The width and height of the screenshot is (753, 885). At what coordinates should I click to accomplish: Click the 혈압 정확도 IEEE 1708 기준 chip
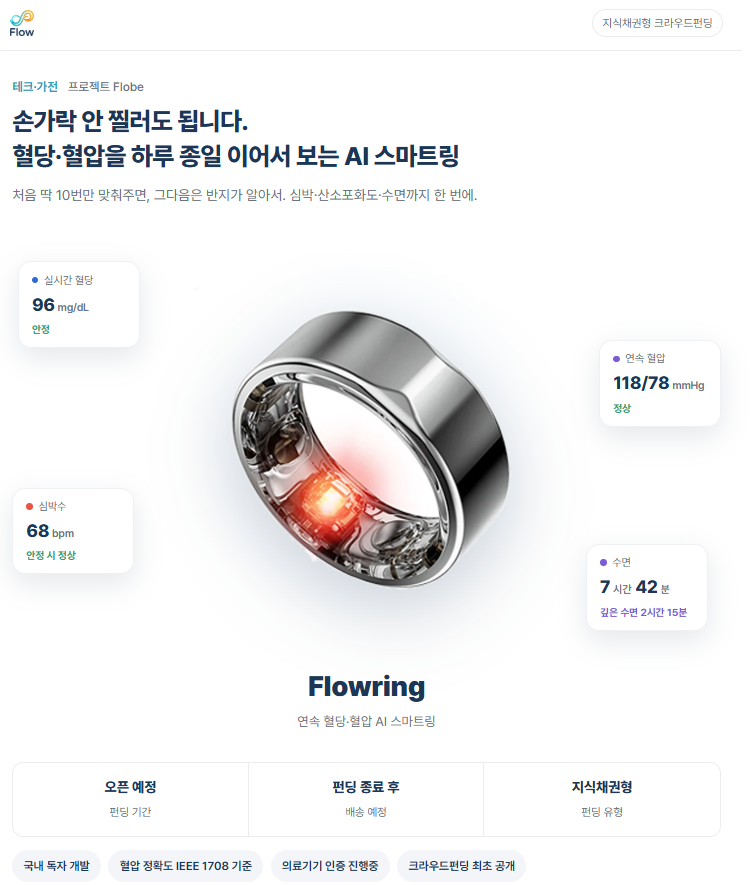click(x=186, y=866)
